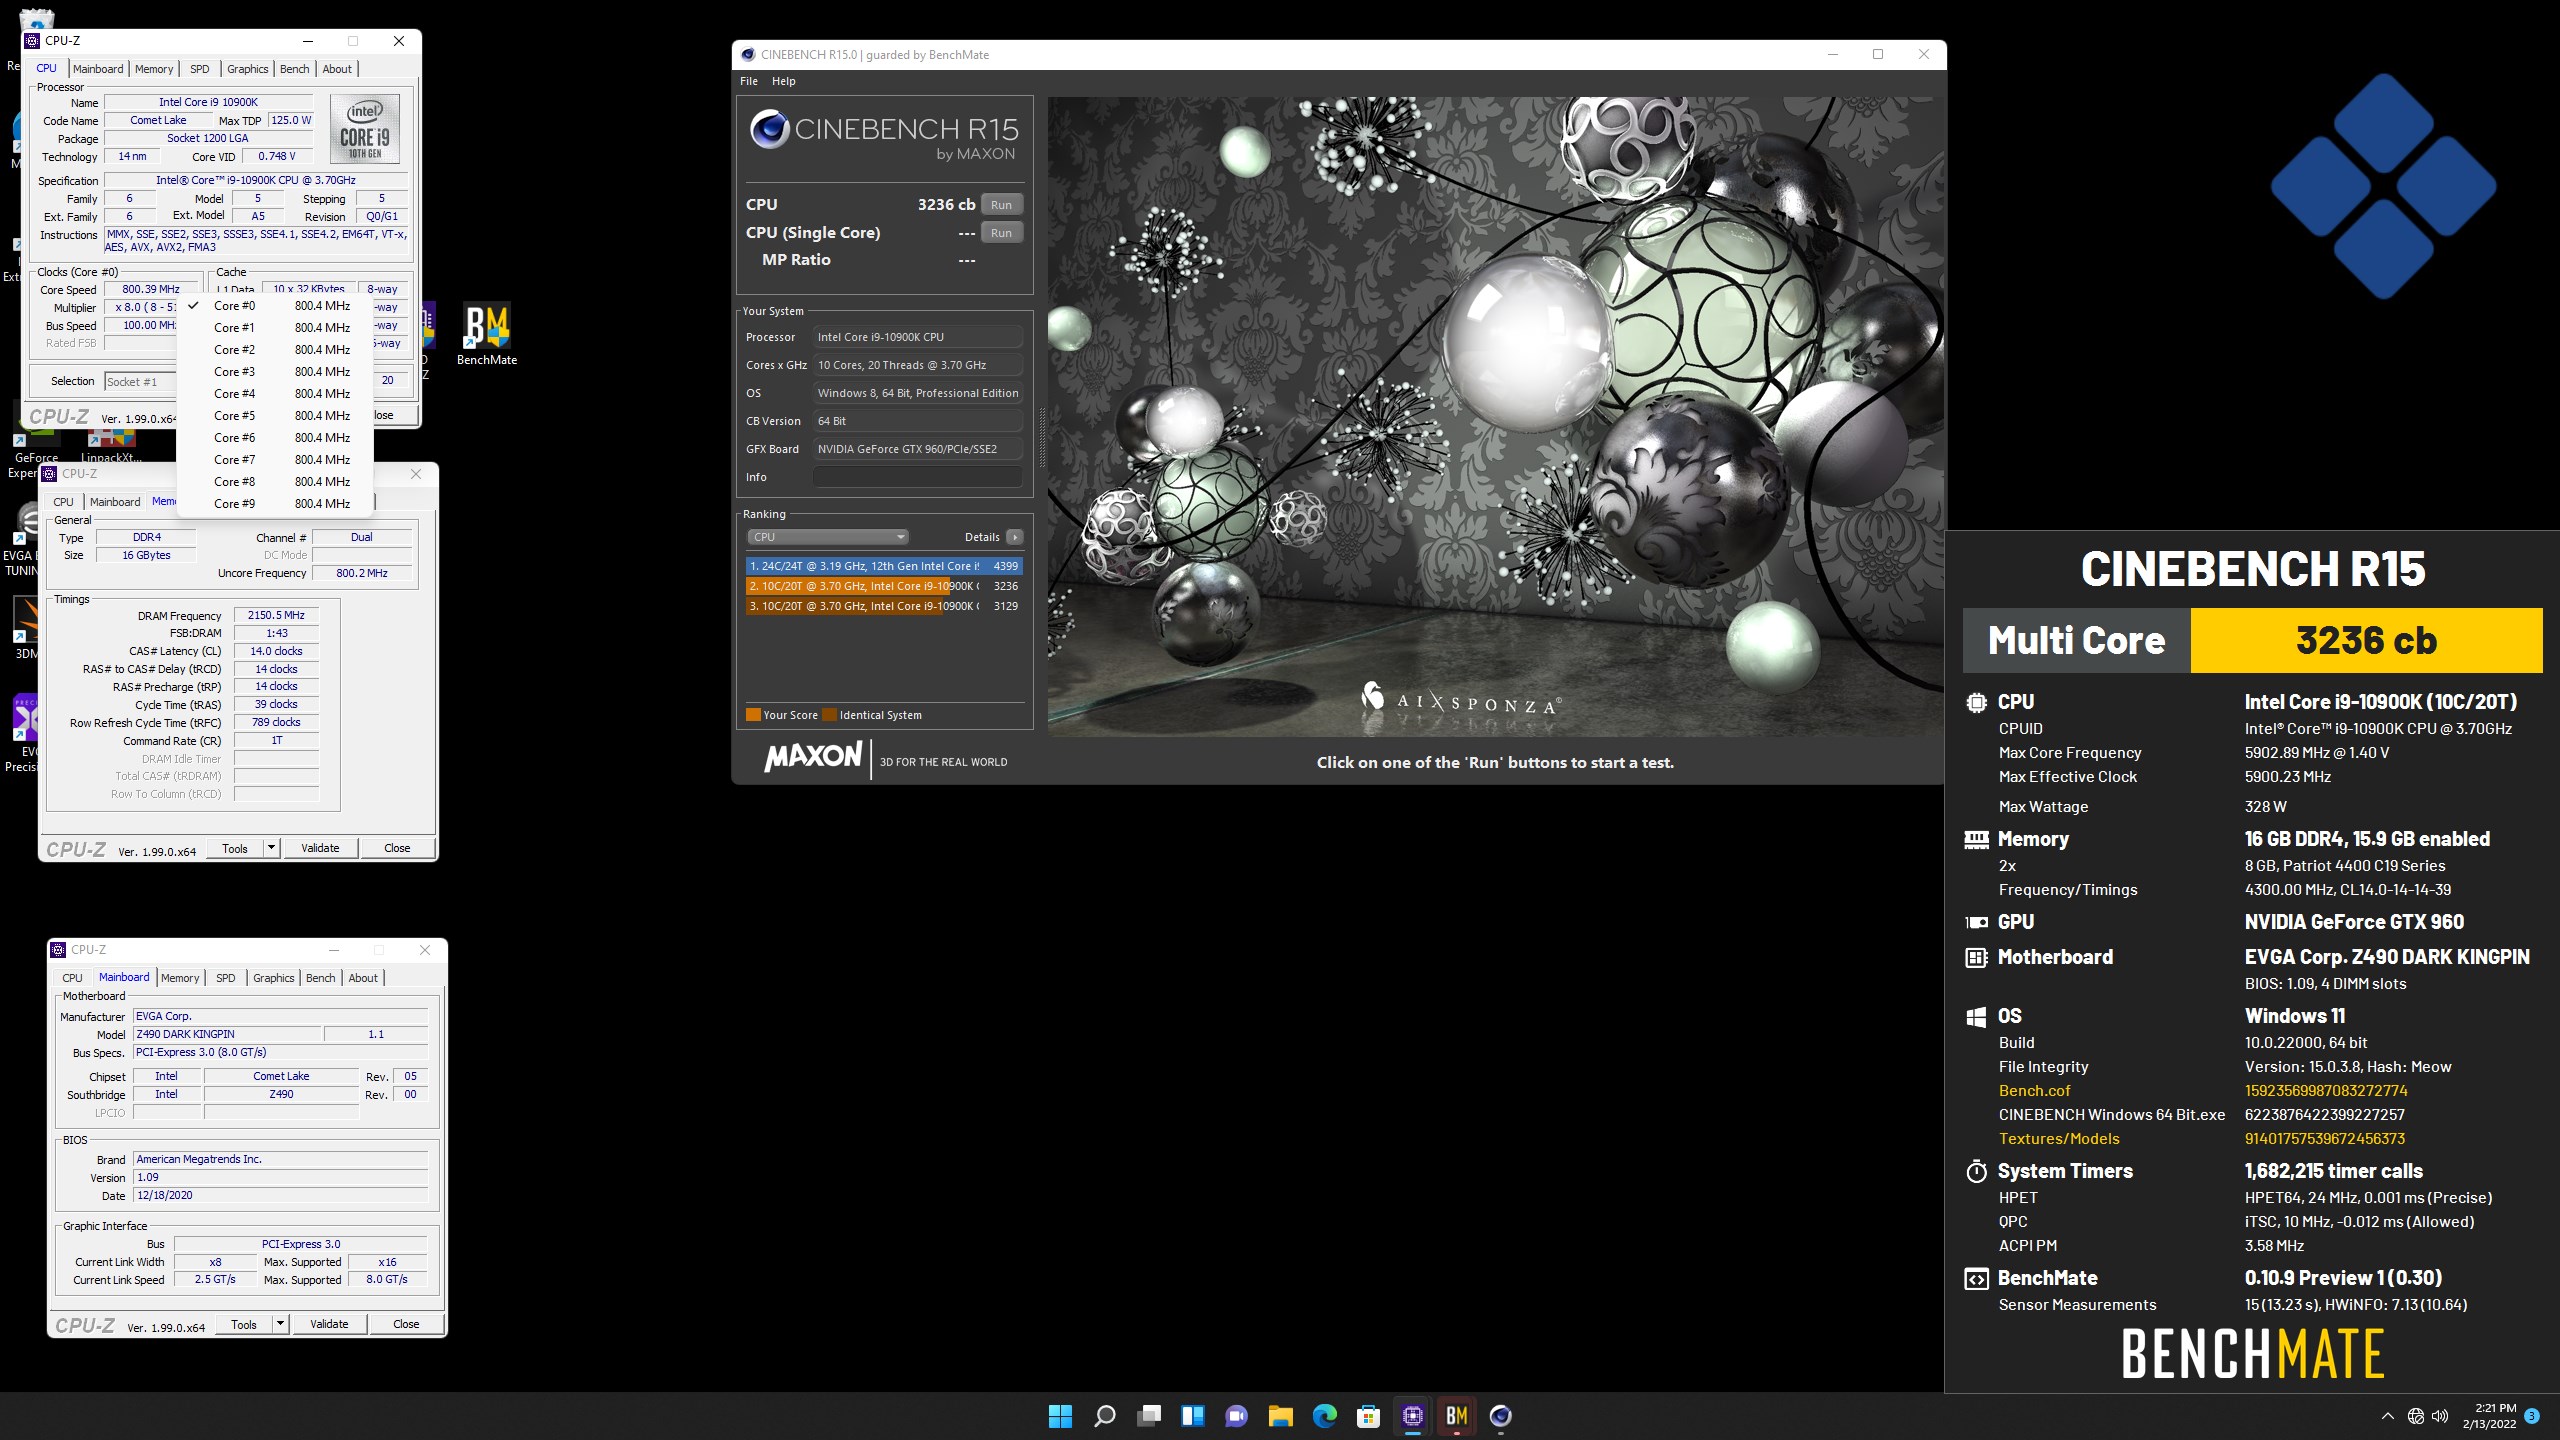The image size is (2560, 1440).
Task: Click CPU-Z icon in Memory window title bar
Action: 50,474
